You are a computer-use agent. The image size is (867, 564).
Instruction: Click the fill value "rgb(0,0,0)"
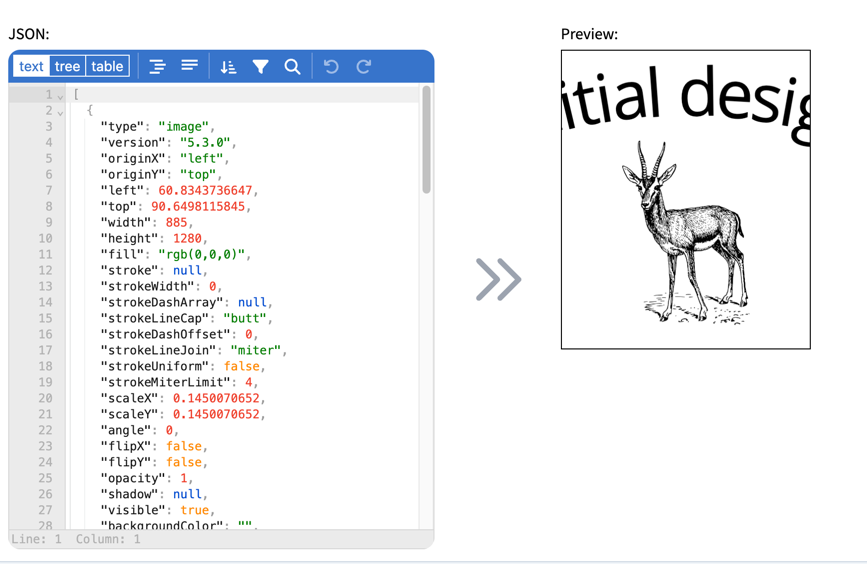coord(202,255)
